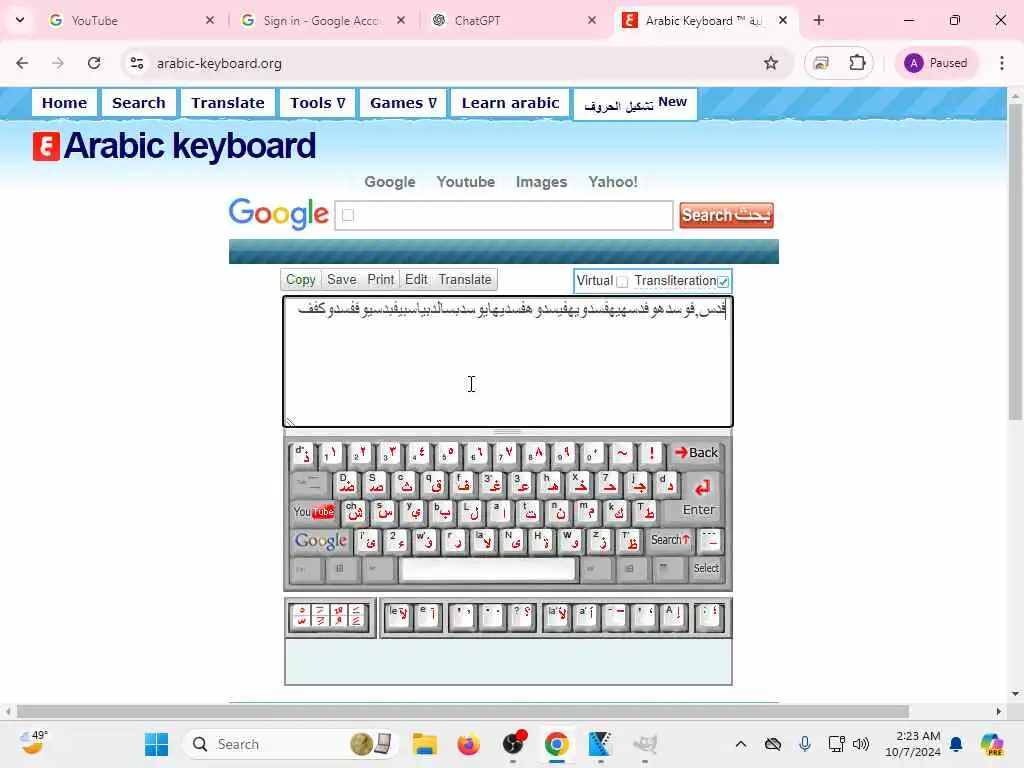Click the Select key on virtual keyboard
1024x768 pixels.
point(706,569)
